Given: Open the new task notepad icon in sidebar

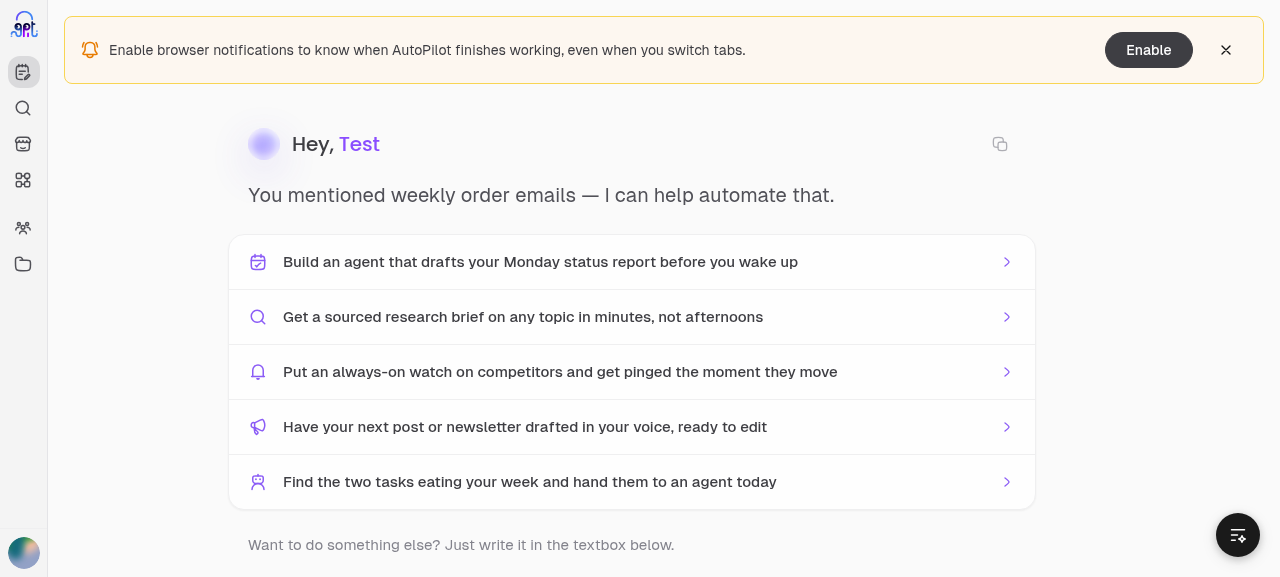Looking at the screenshot, I should 23,72.
